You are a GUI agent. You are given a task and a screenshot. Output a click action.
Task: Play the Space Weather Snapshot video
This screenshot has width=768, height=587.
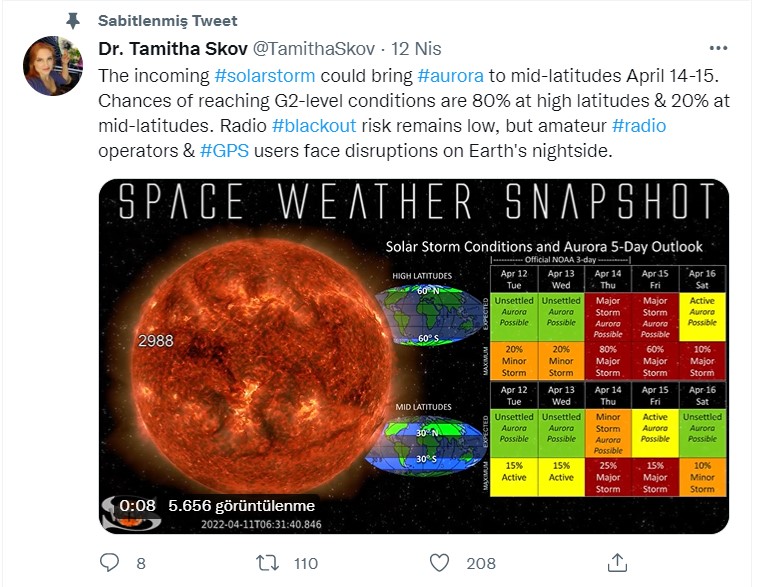pos(414,356)
